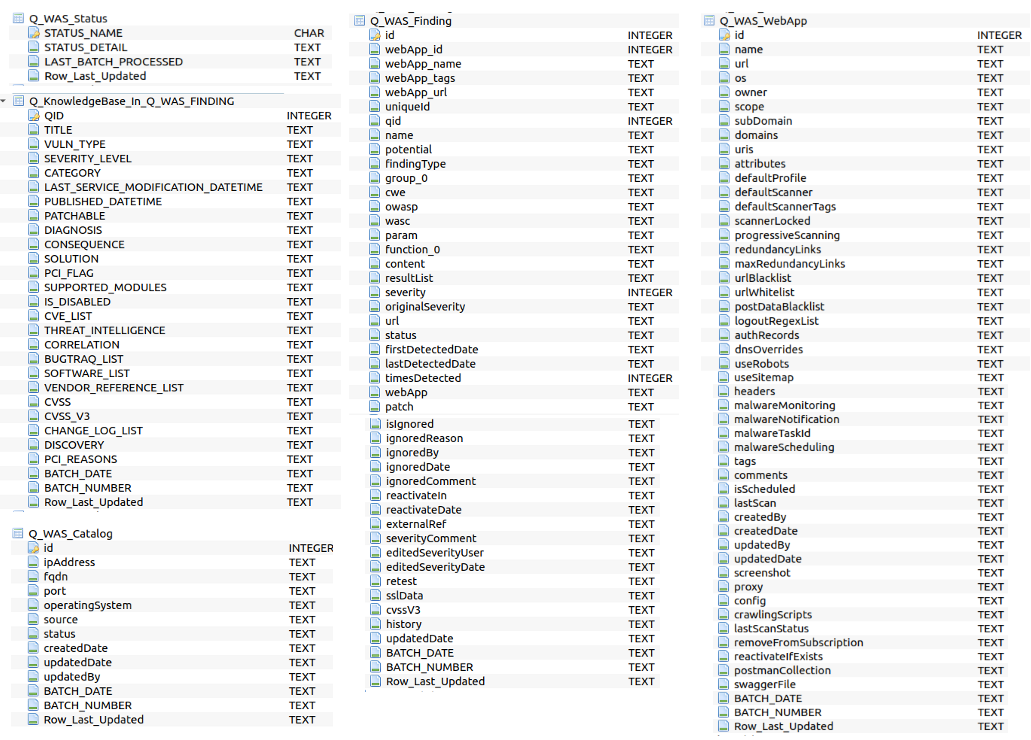Select the Q_WAS_Catalog table name
This screenshot has height=740, width=1031.
click(x=70, y=533)
